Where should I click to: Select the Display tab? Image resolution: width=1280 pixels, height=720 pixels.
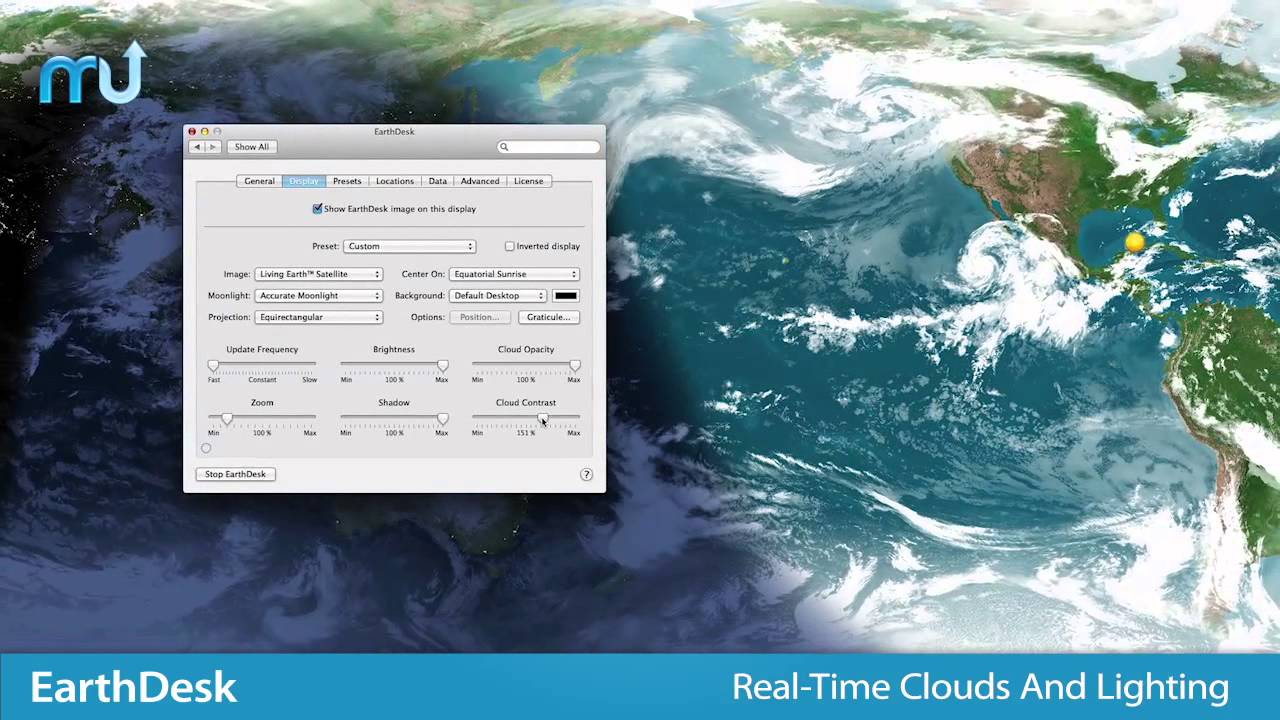coord(304,181)
